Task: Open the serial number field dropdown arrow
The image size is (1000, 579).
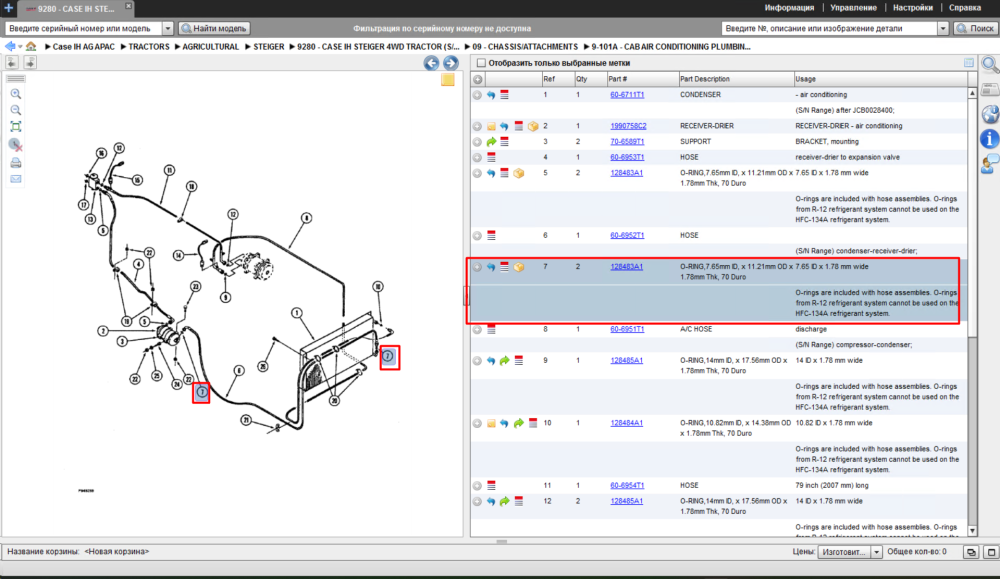Action: (x=168, y=28)
